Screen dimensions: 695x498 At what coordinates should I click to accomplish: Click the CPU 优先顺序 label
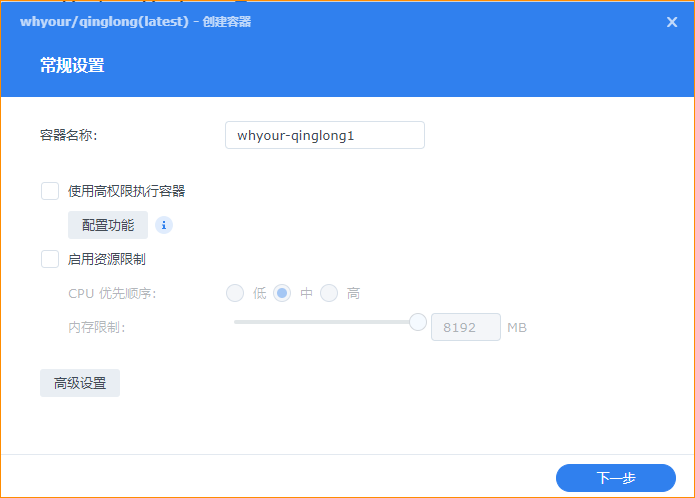click(112, 293)
